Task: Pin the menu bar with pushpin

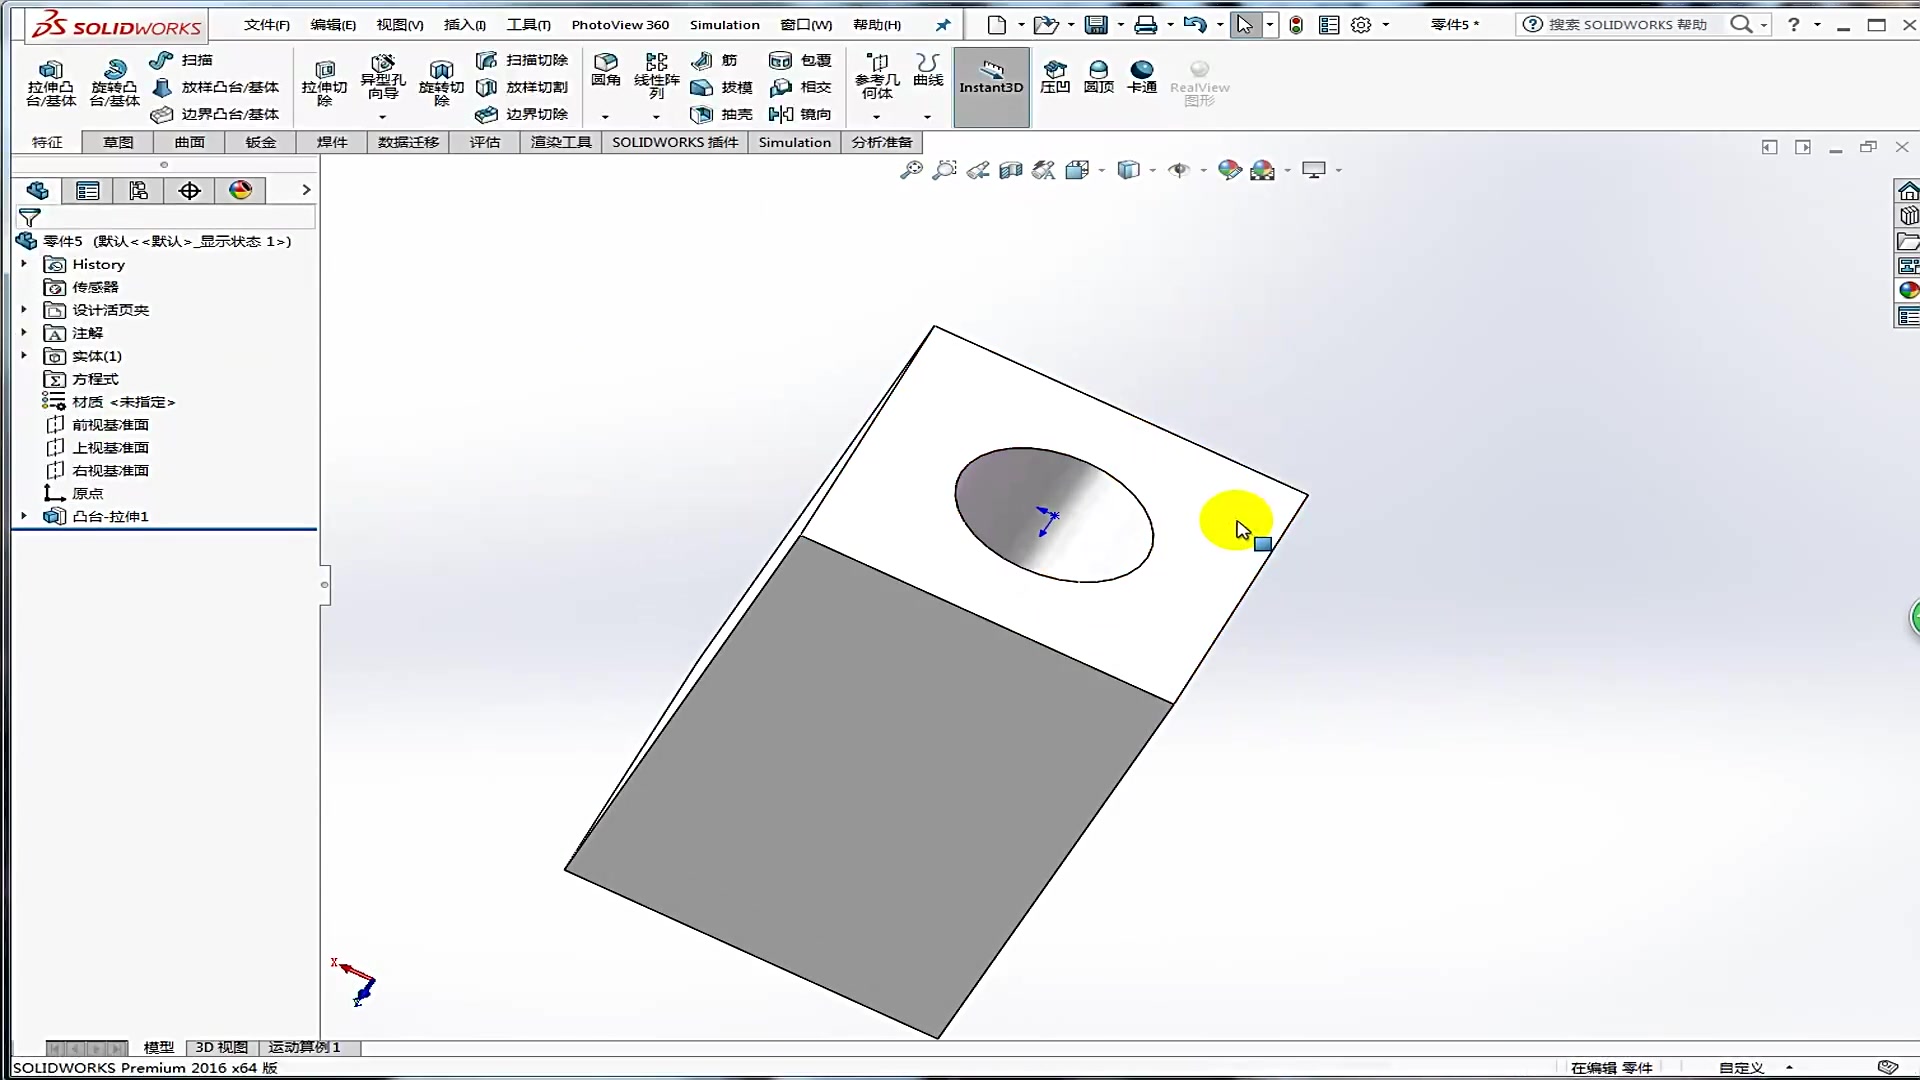Action: click(x=942, y=24)
